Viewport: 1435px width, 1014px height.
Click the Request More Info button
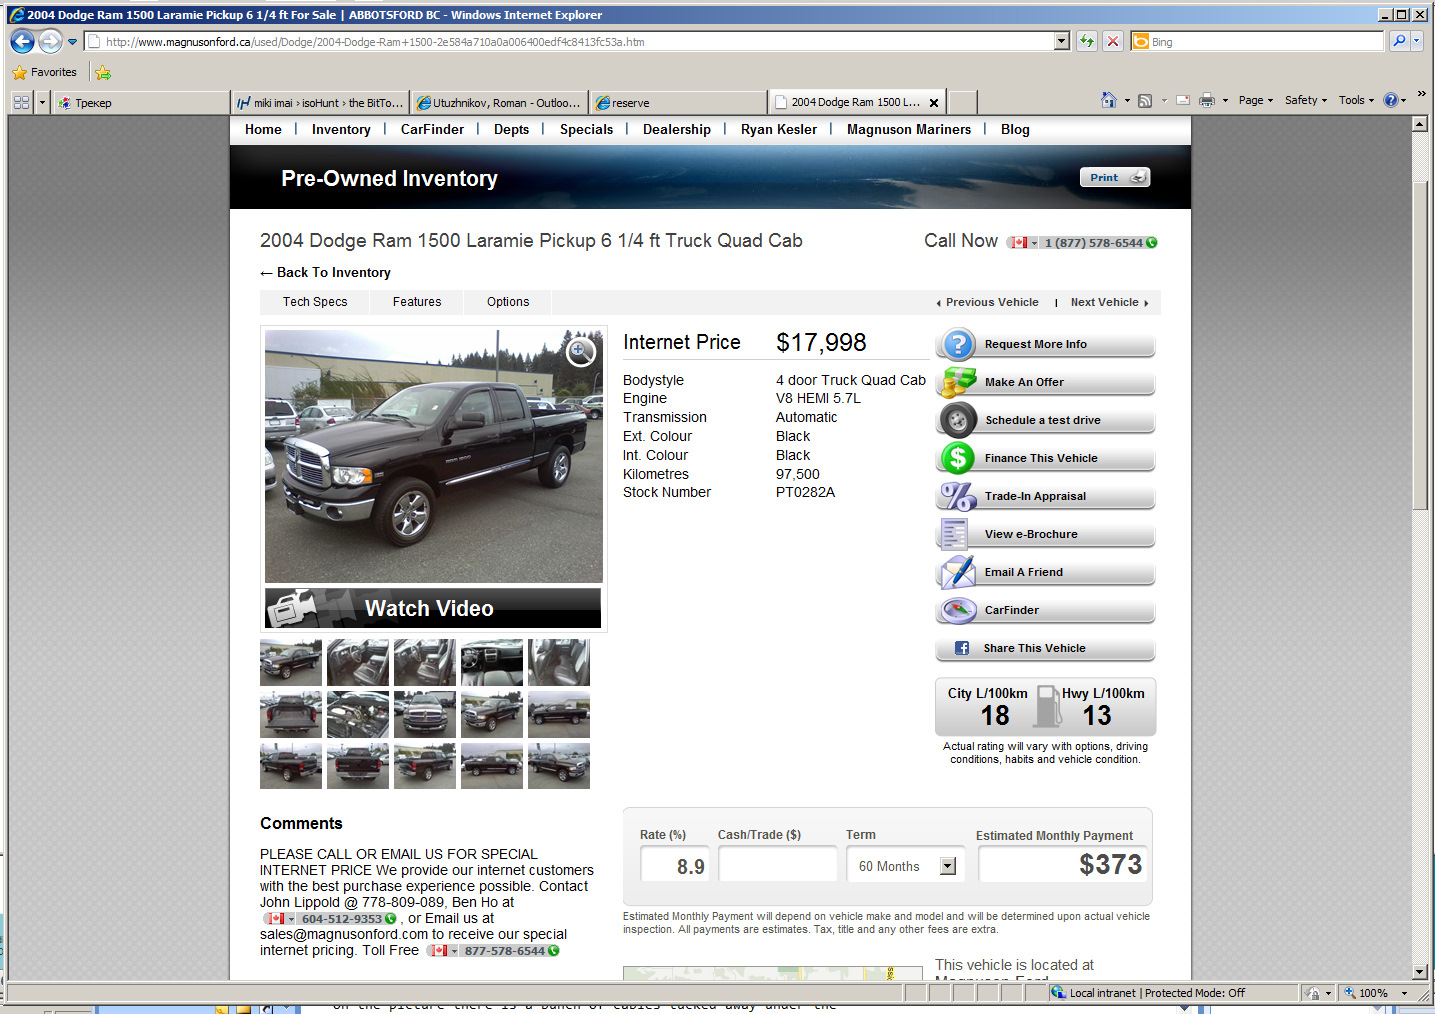1046,344
